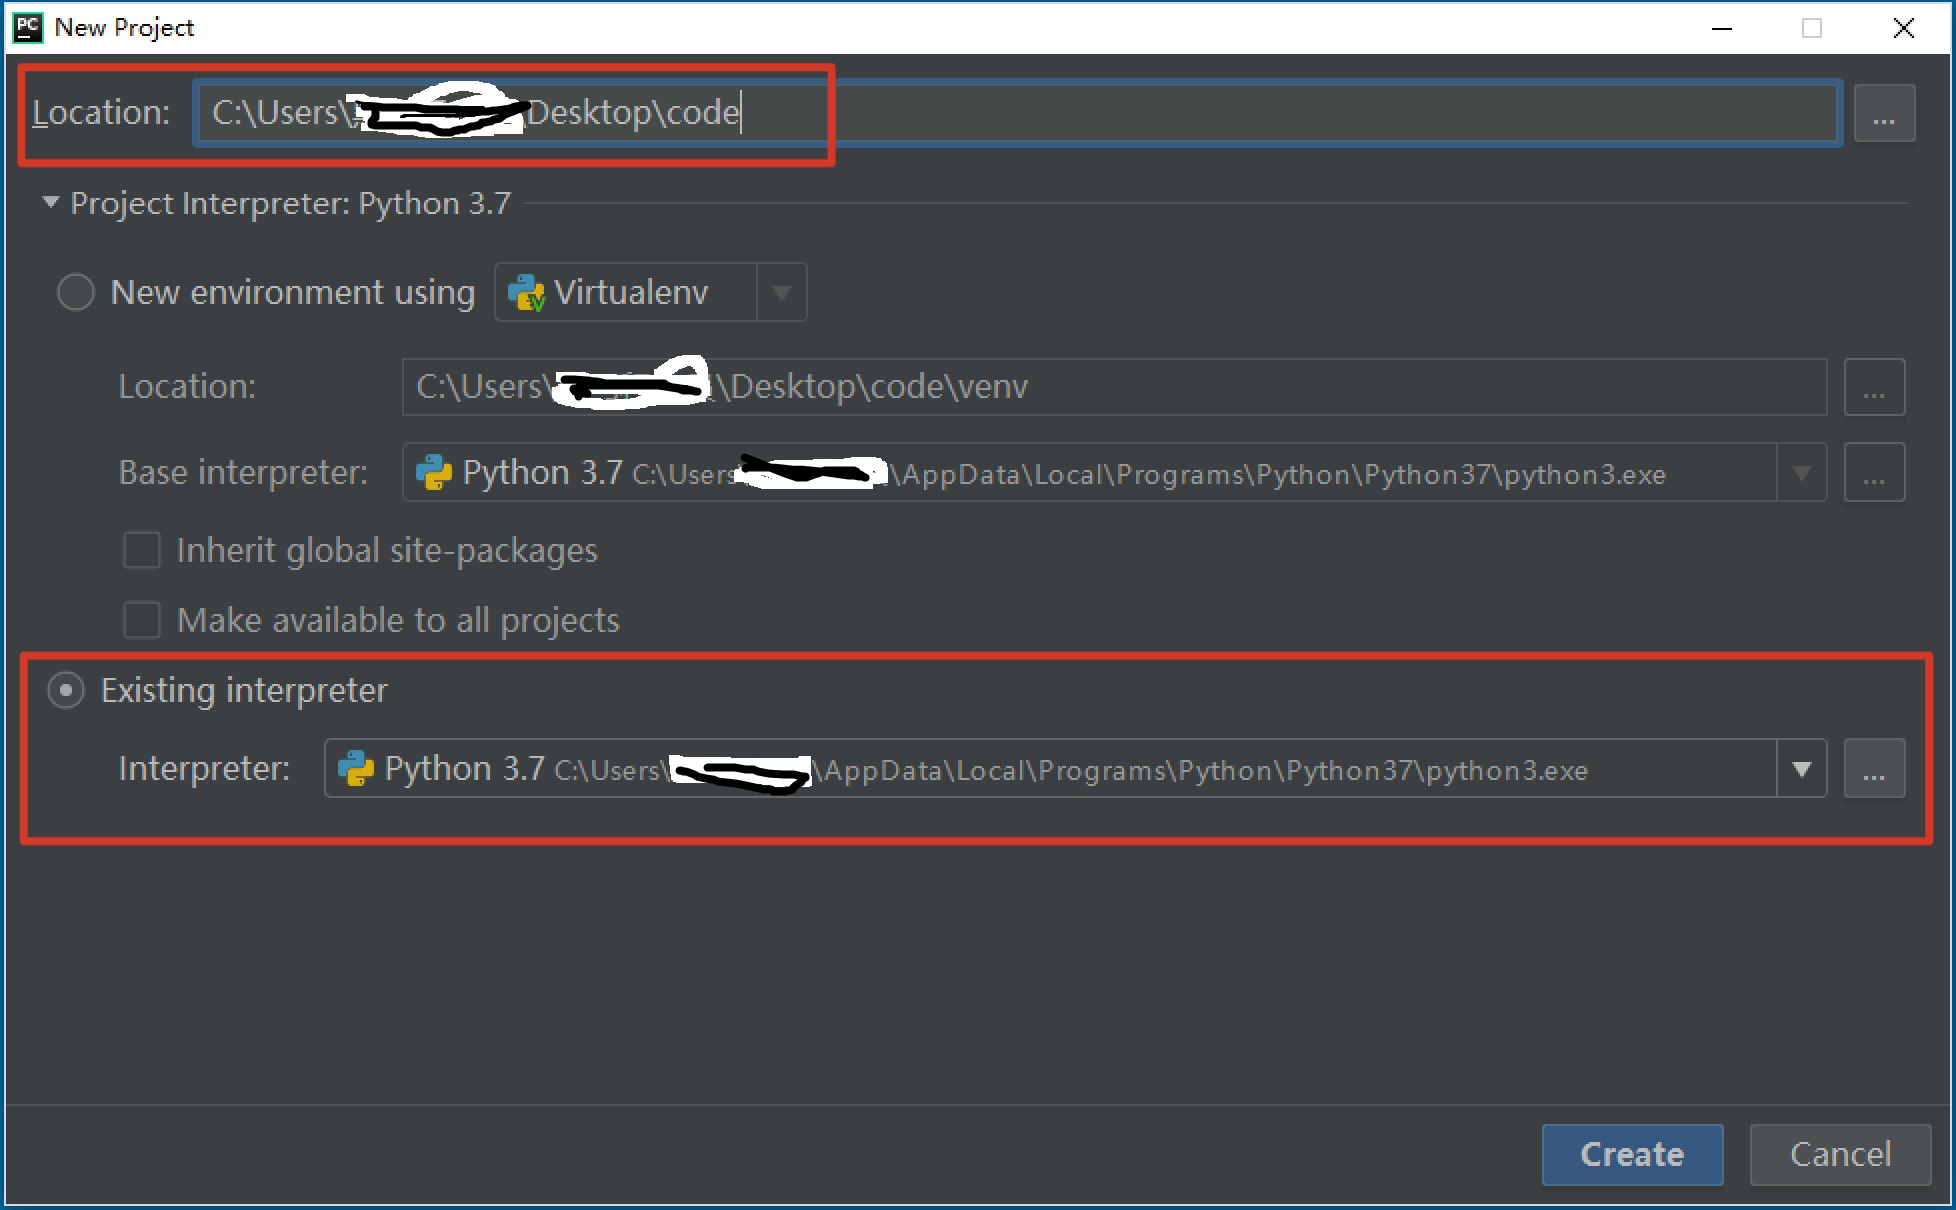Click Virtualenv icon in environment dropdown

pyautogui.click(x=527, y=293)
